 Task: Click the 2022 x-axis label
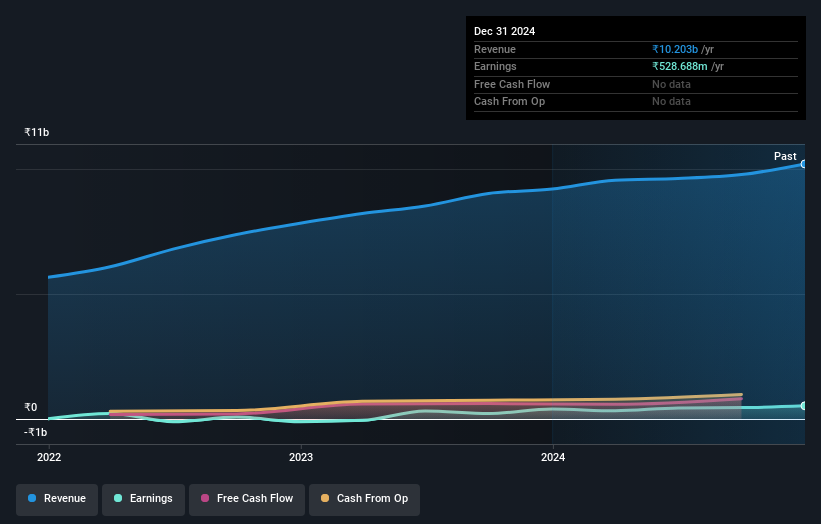(x=49, y=457)
